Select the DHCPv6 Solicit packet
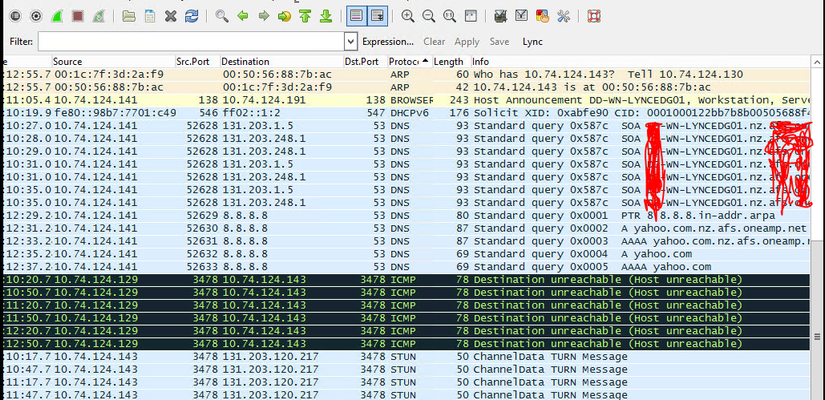 pyautogui.click(x=407, y=113)
